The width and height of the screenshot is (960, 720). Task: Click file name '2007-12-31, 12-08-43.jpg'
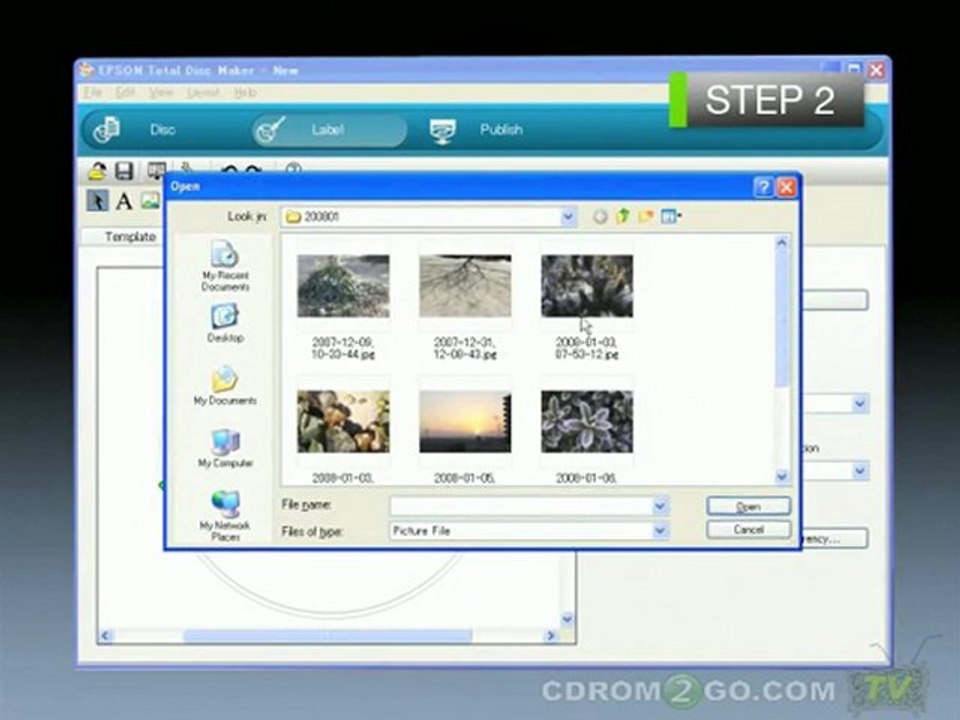click(465, 348)
